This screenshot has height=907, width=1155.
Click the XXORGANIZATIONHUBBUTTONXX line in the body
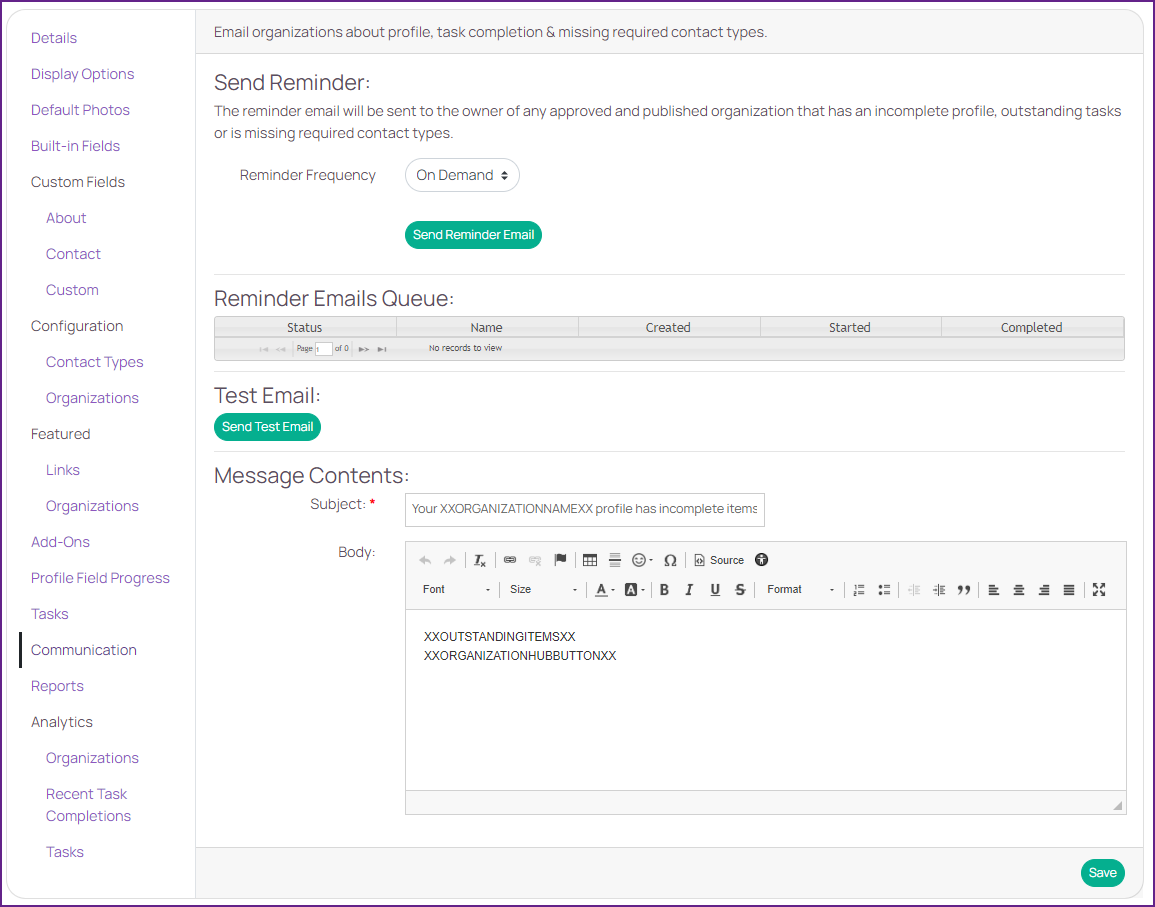pos(520,656)
